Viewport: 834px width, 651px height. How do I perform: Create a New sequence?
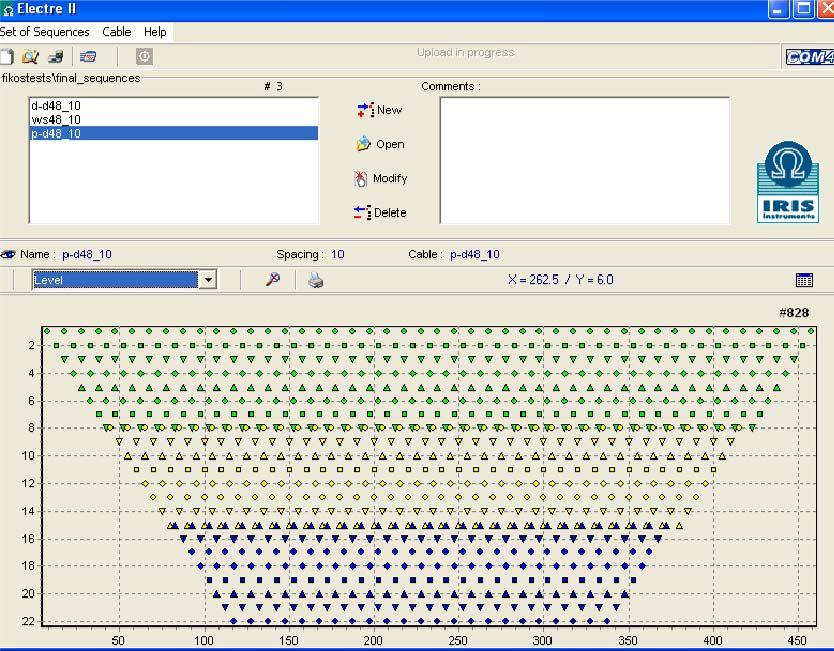pos(380,110)
